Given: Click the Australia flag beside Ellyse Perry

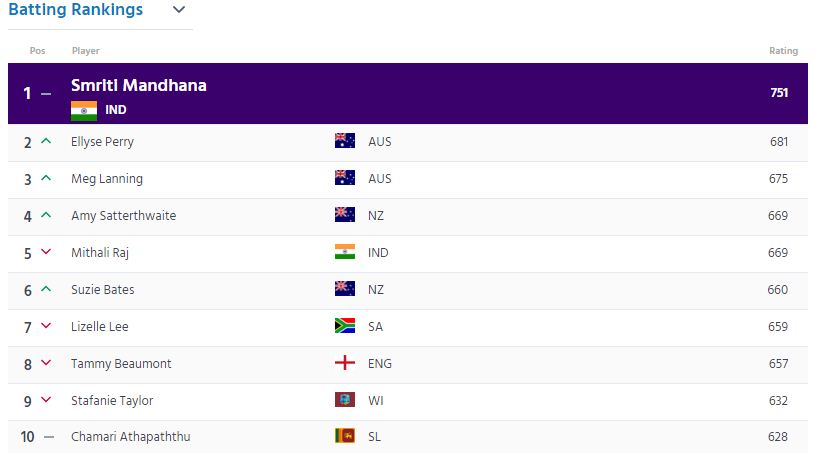Looking at the screenshot, I should pyautogui.click(x=345, y=141).
